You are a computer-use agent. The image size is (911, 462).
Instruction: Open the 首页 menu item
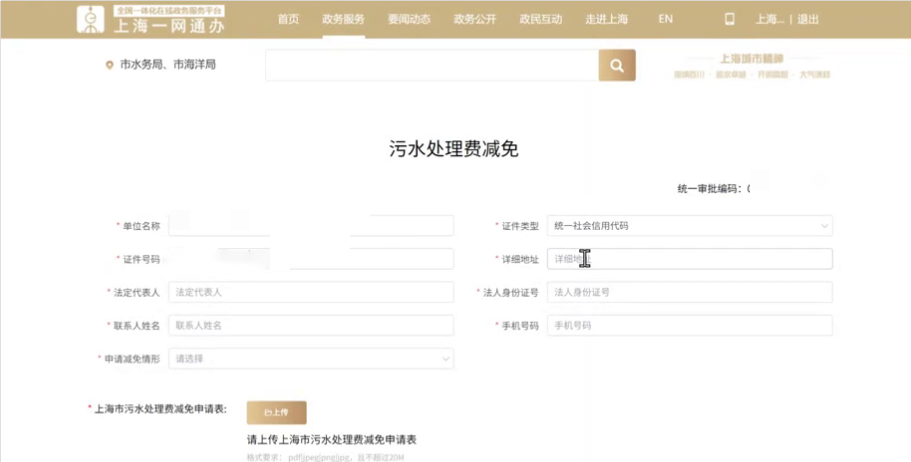coord(288,19)
